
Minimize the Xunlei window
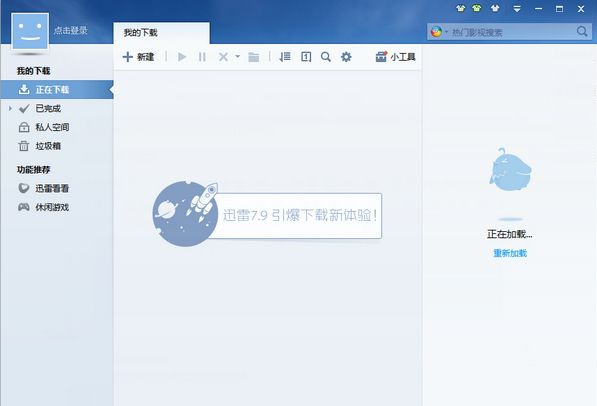pyautogui.click(x=538, y=9)
